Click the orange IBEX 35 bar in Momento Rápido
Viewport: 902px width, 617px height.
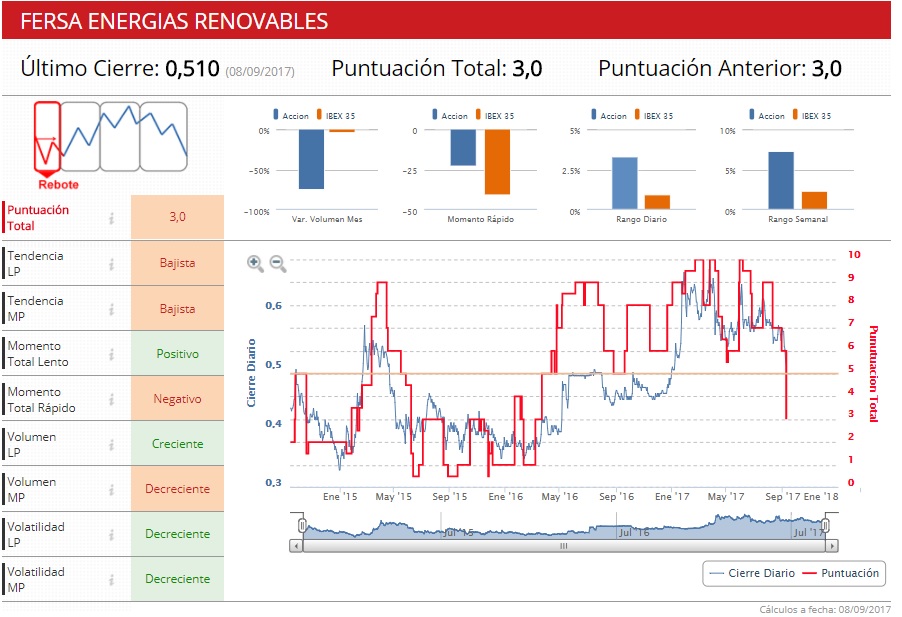click(x=497, y=162)
